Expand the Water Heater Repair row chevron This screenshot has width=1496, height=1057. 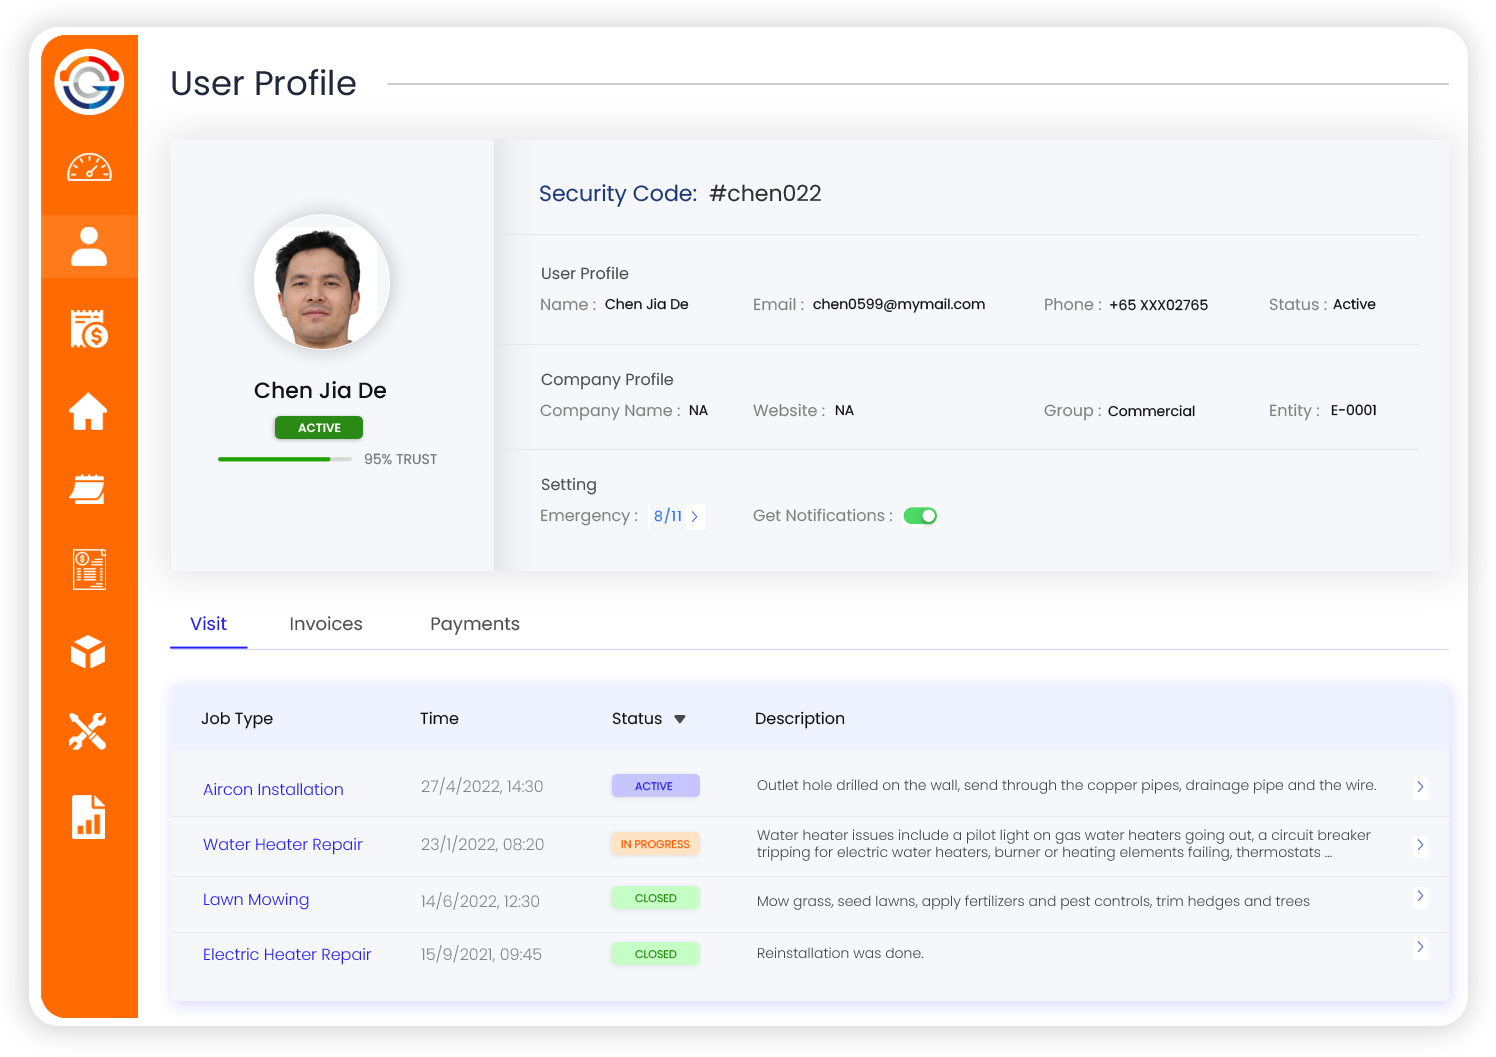(x=1420, y=845)
